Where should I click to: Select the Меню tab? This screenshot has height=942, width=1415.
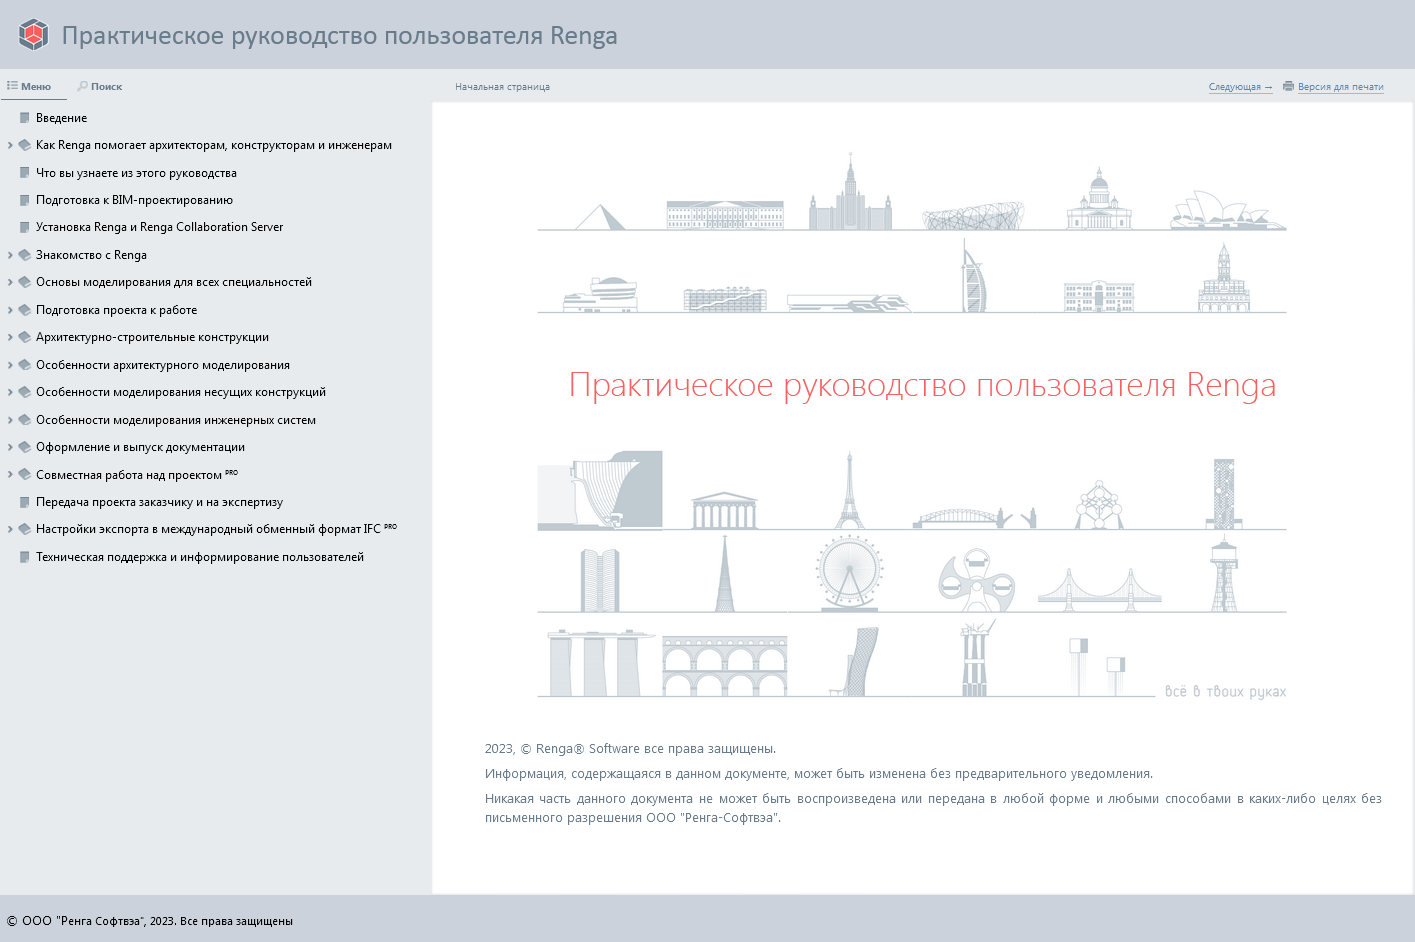[30, 87]
